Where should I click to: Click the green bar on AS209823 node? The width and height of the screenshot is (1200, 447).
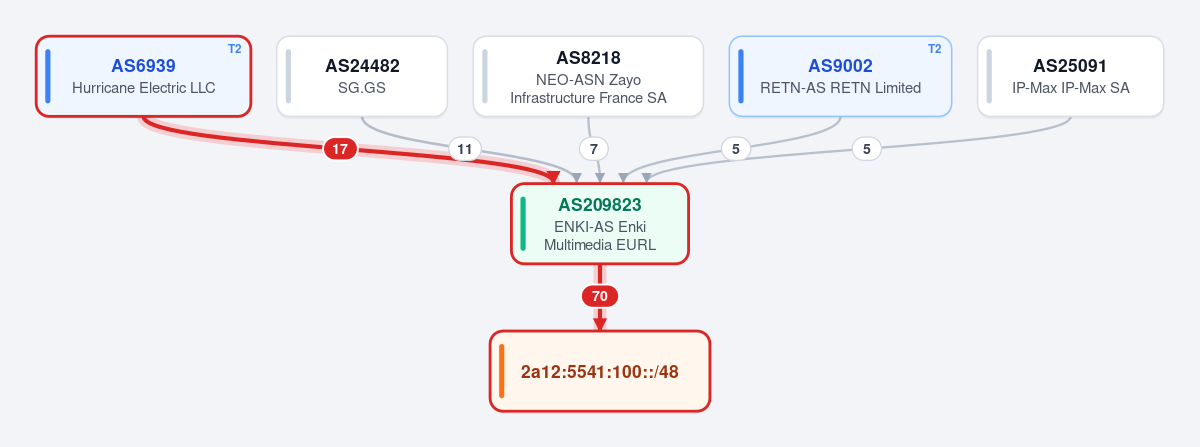[x=523, y=224]
